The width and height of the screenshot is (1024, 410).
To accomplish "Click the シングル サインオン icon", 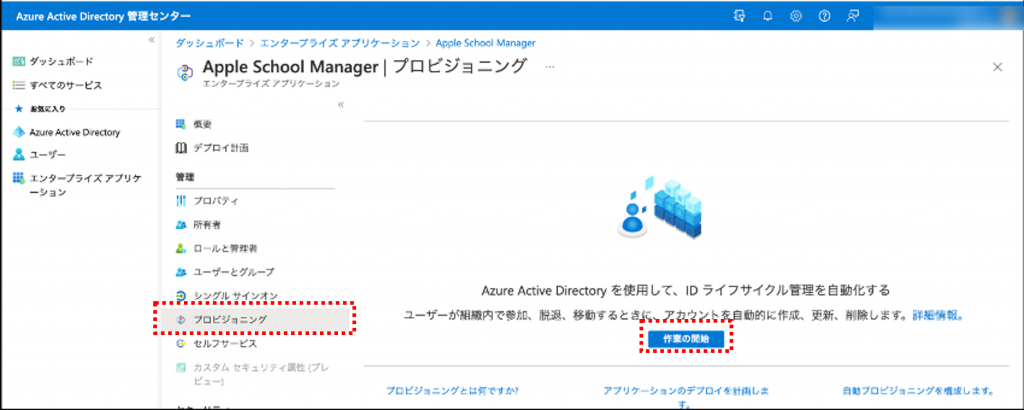I will coord(181,296).
